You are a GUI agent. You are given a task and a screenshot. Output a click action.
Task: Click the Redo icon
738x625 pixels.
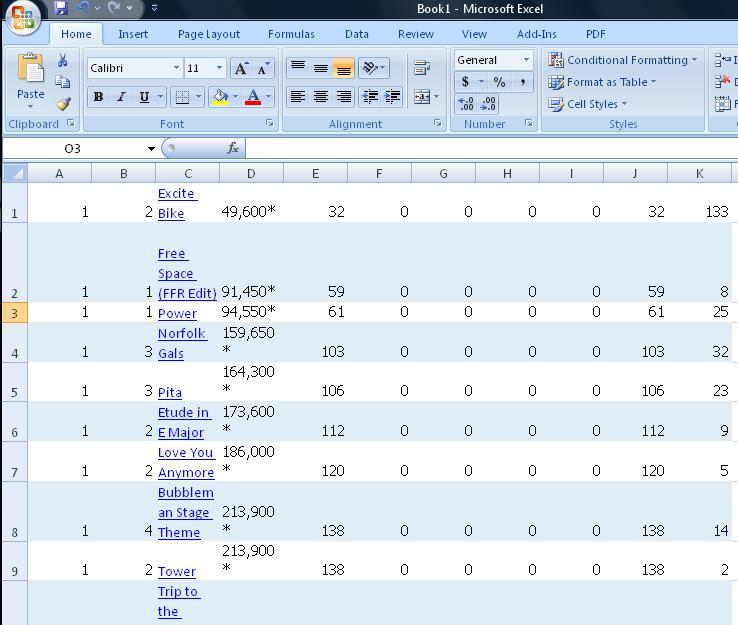pyautogui.click(x=114, y=8)
